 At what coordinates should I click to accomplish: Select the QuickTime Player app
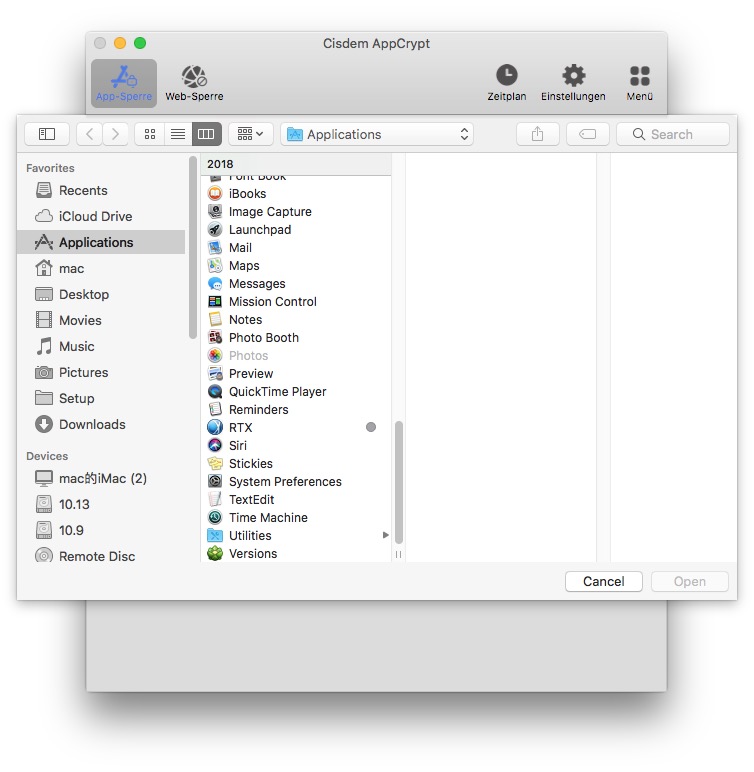coord(296,391)
